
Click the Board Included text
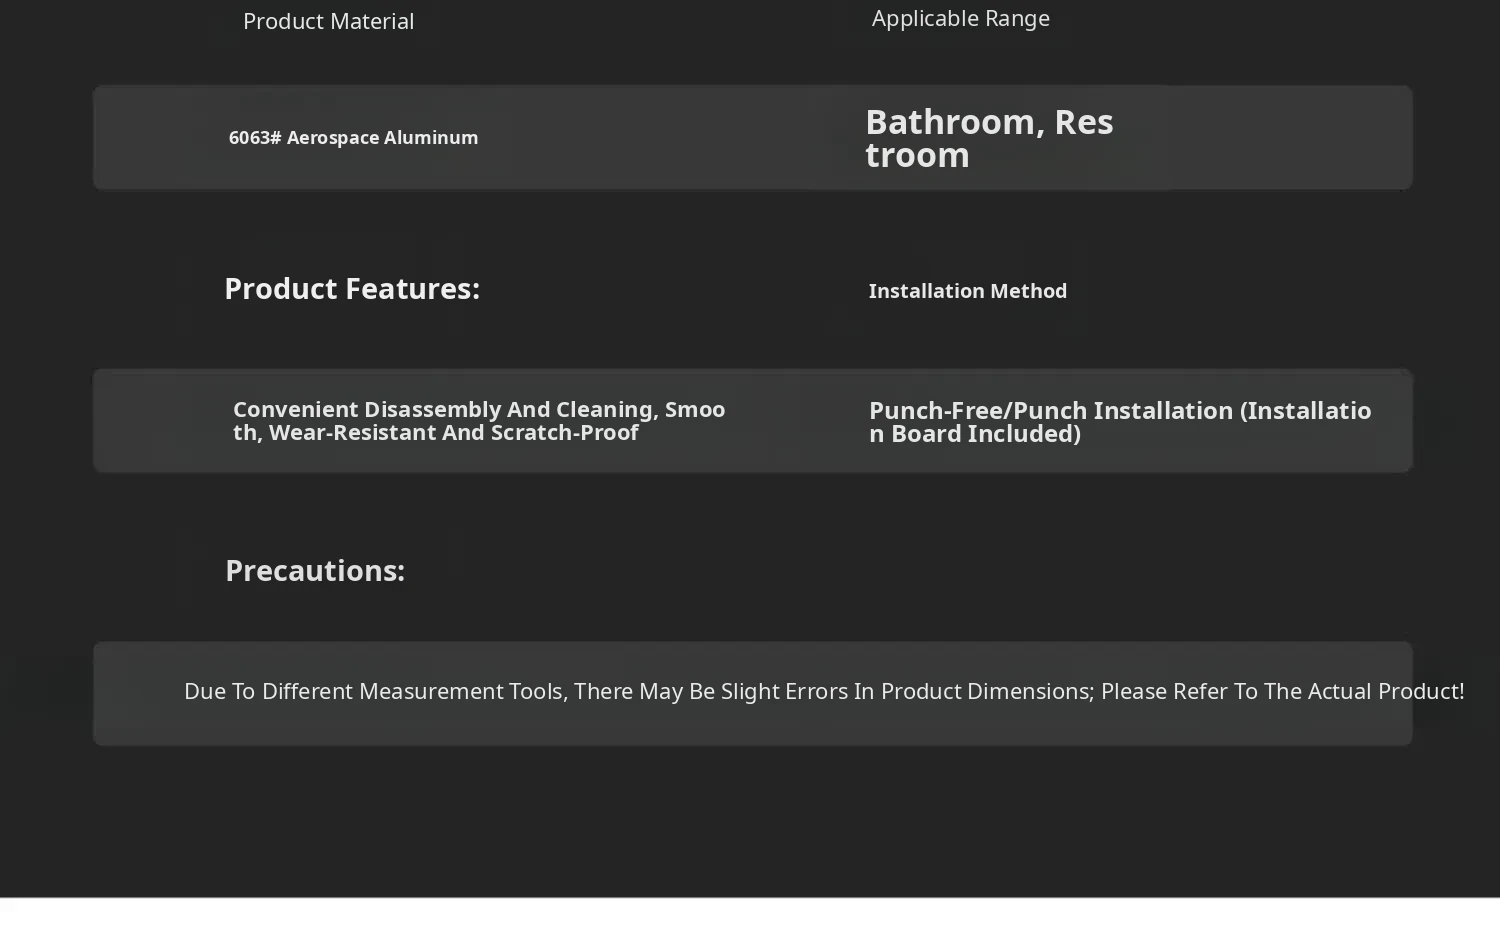[986, 434]
